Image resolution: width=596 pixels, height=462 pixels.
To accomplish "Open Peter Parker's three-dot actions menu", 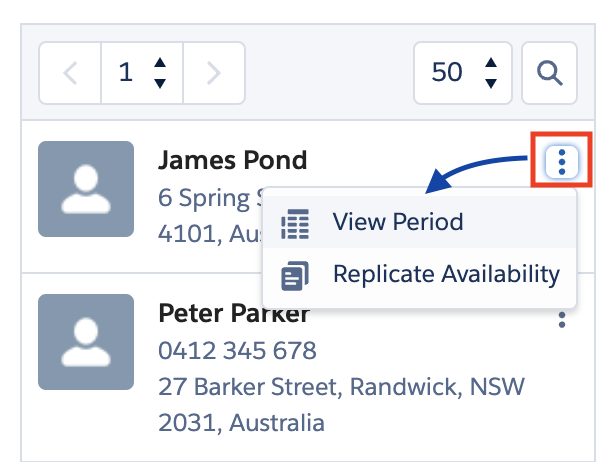I will tap(562, 320).
